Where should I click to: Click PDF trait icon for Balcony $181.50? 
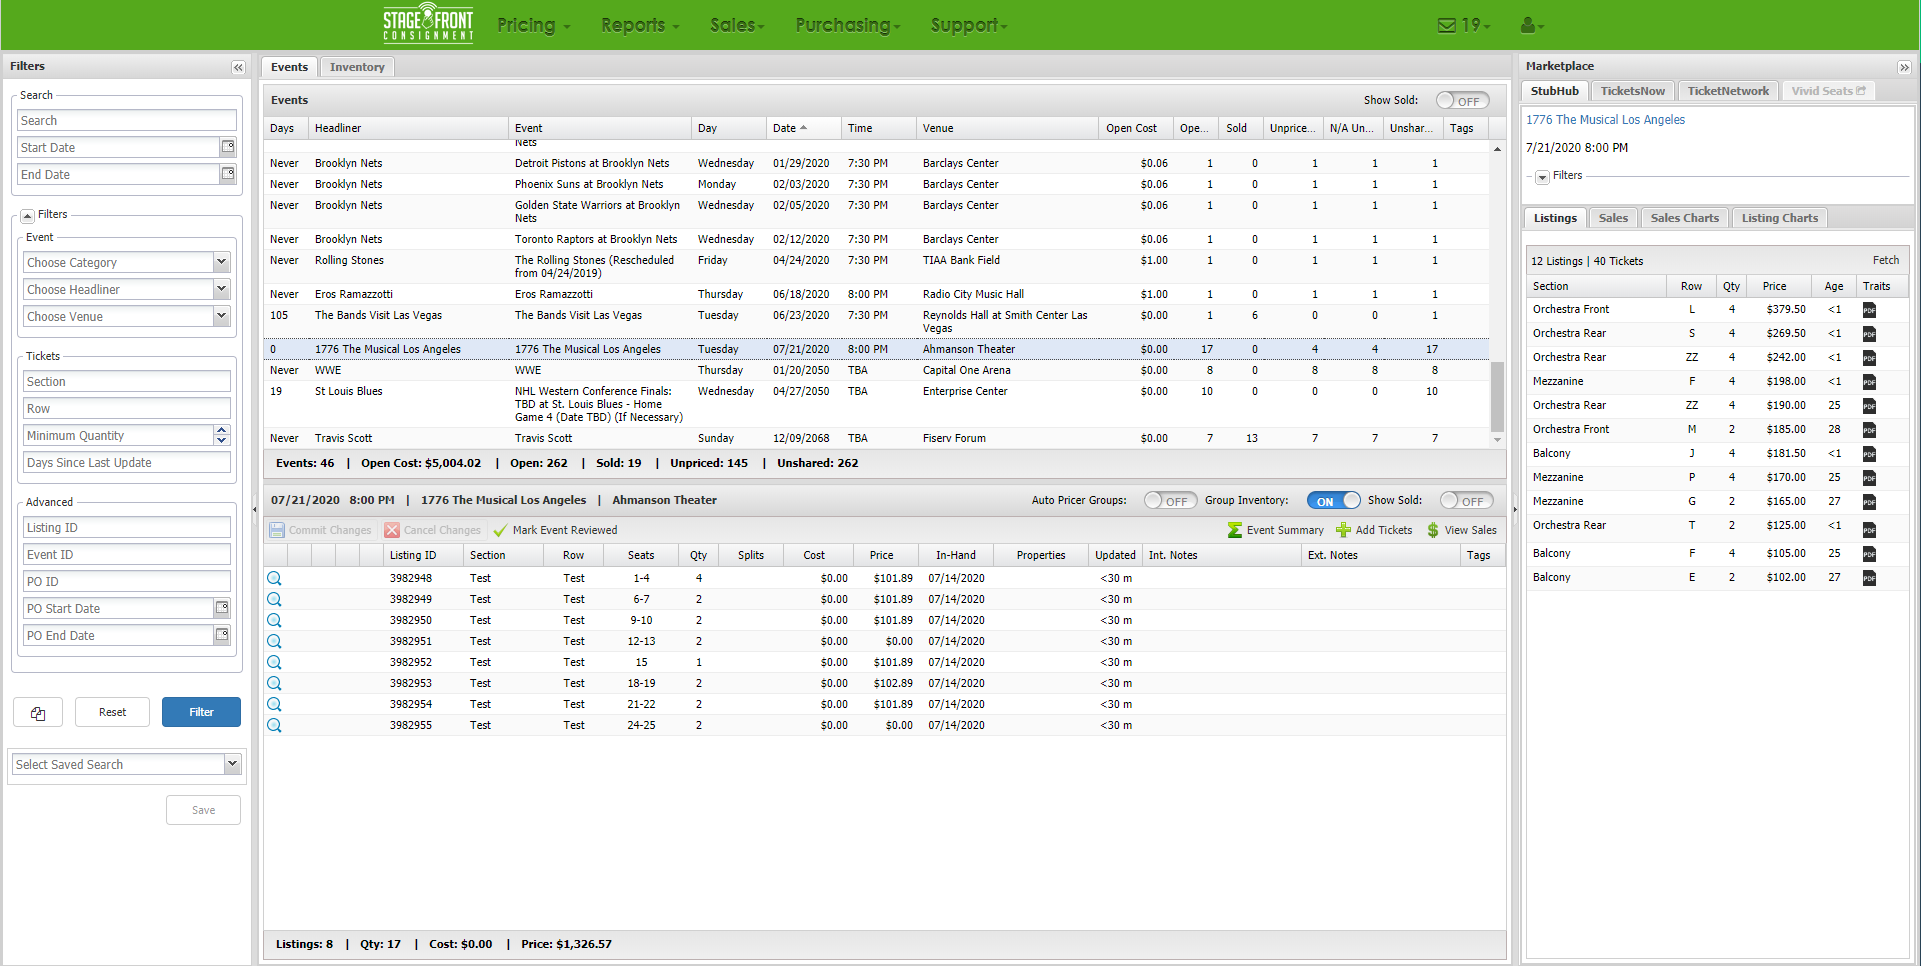1869,454
